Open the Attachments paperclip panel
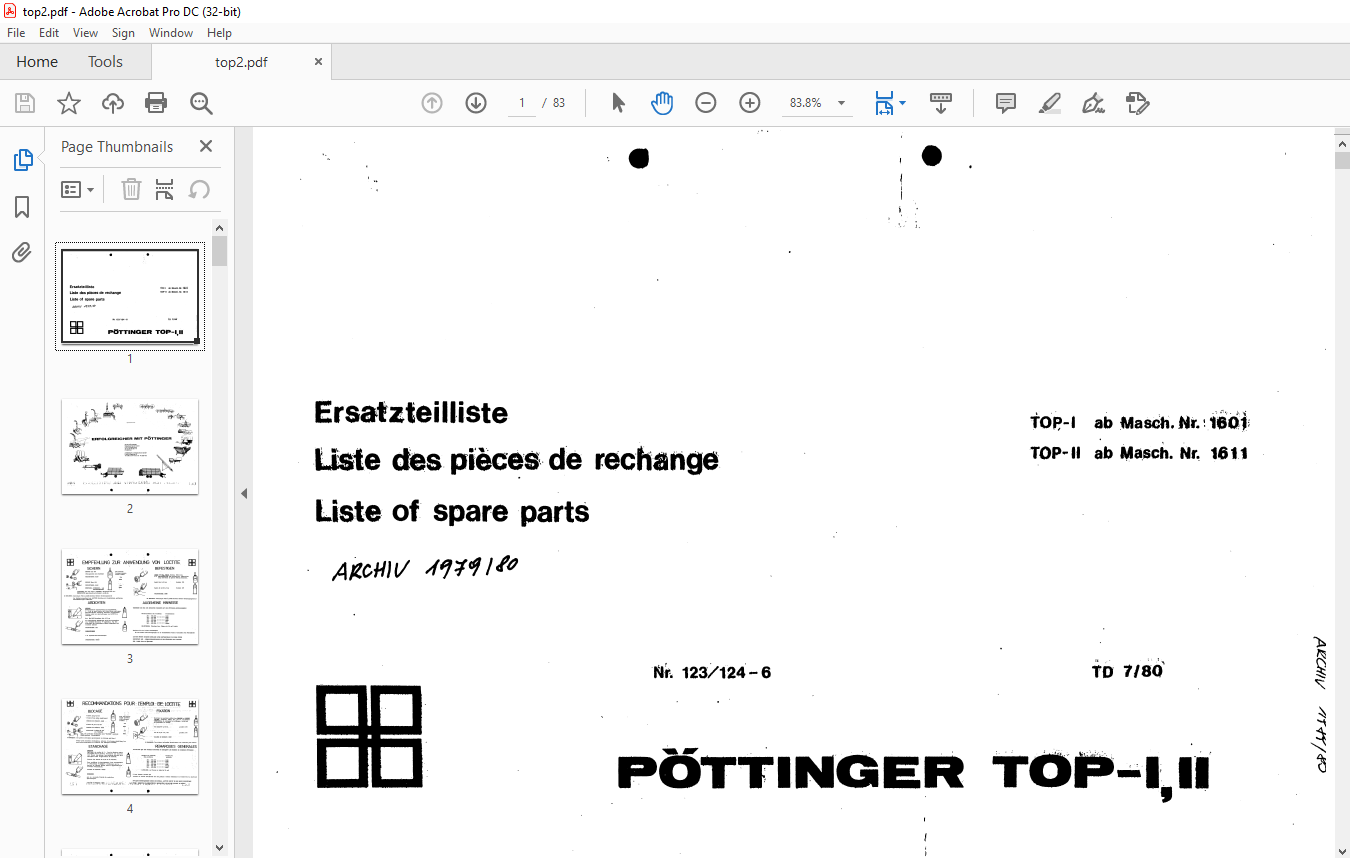The image size is (1350, 858). (x=22, y=253)
